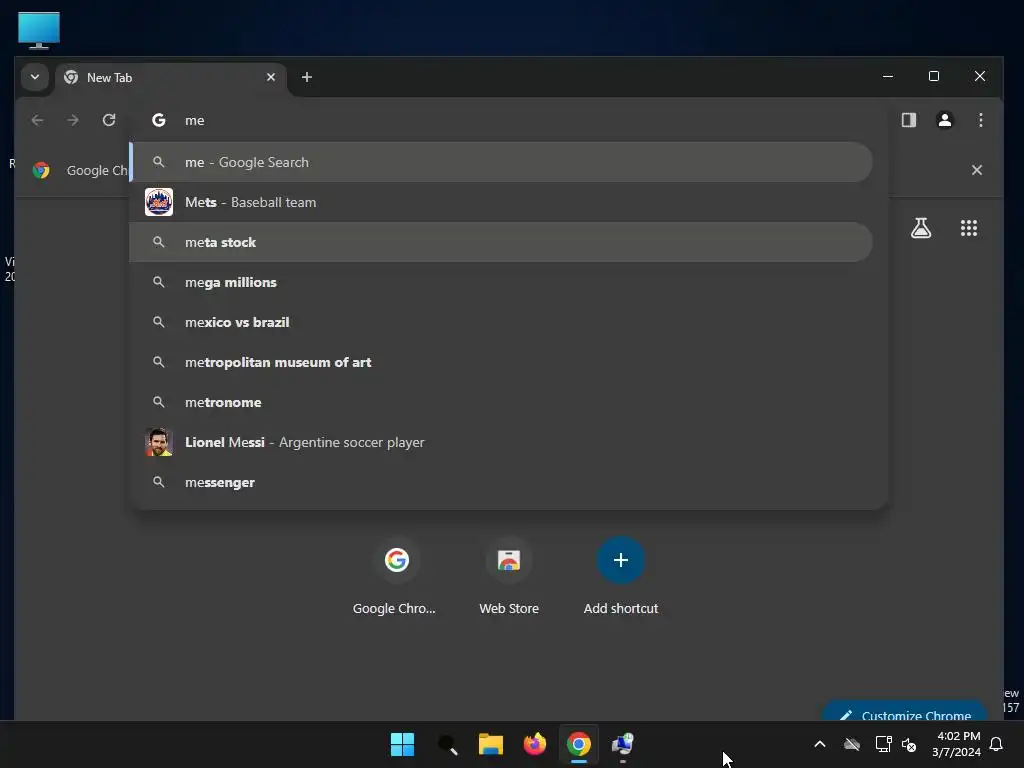Select the Lionel Messi suggestion
1024x768 pixels.
(501, 442)
